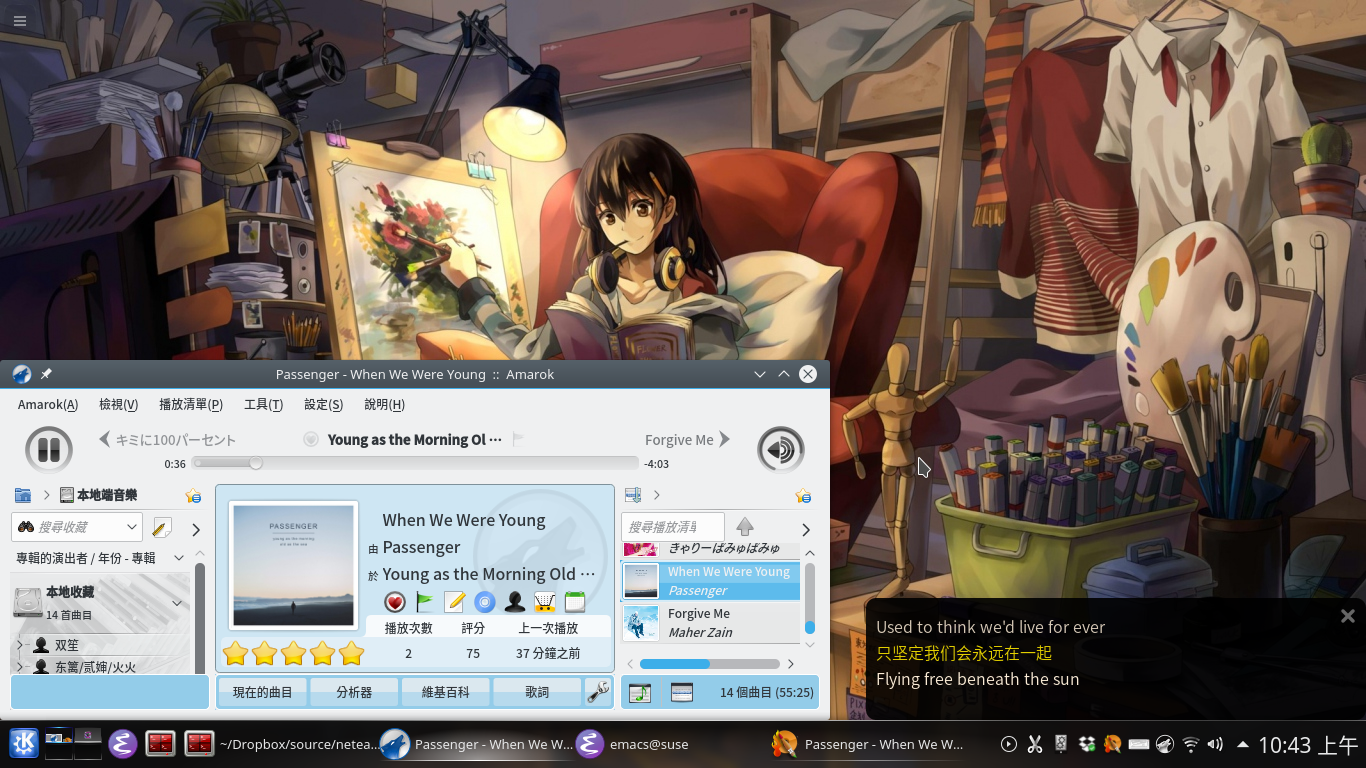Set rating by clicking the fifth star
This screenshot has width=1366, height=768.
(351, 654)
